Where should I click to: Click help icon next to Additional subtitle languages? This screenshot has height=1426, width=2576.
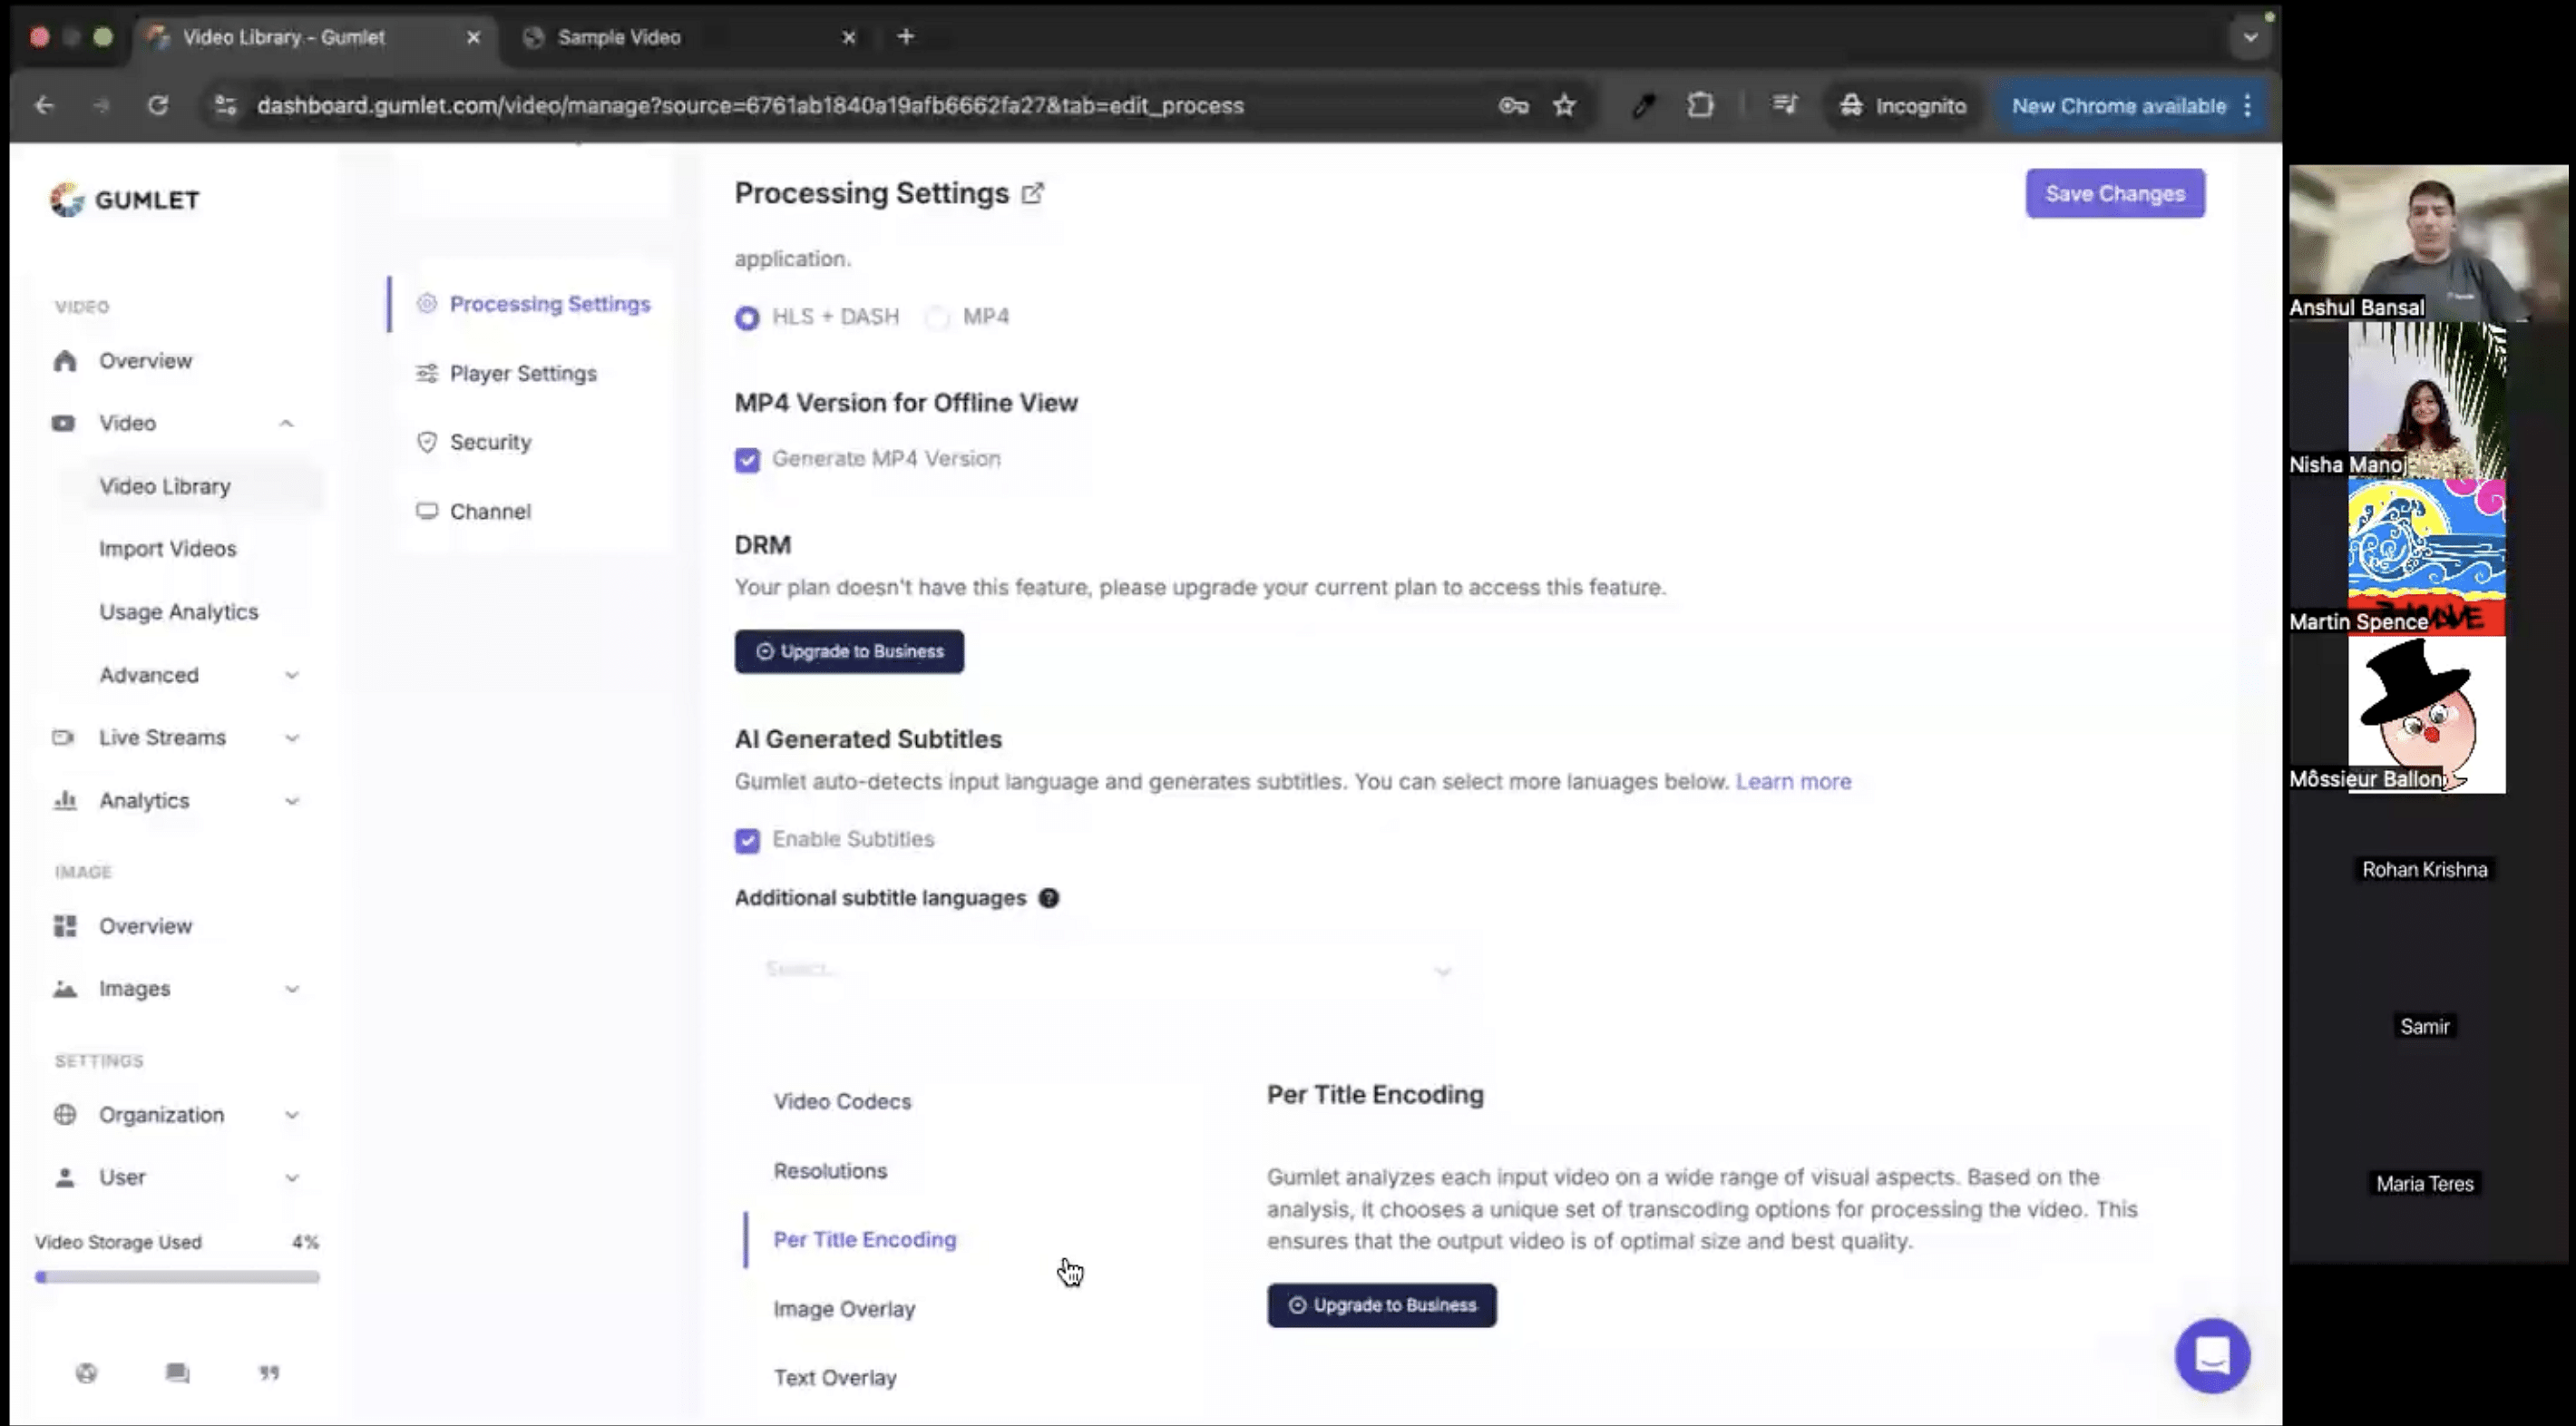coord(1048,898)
